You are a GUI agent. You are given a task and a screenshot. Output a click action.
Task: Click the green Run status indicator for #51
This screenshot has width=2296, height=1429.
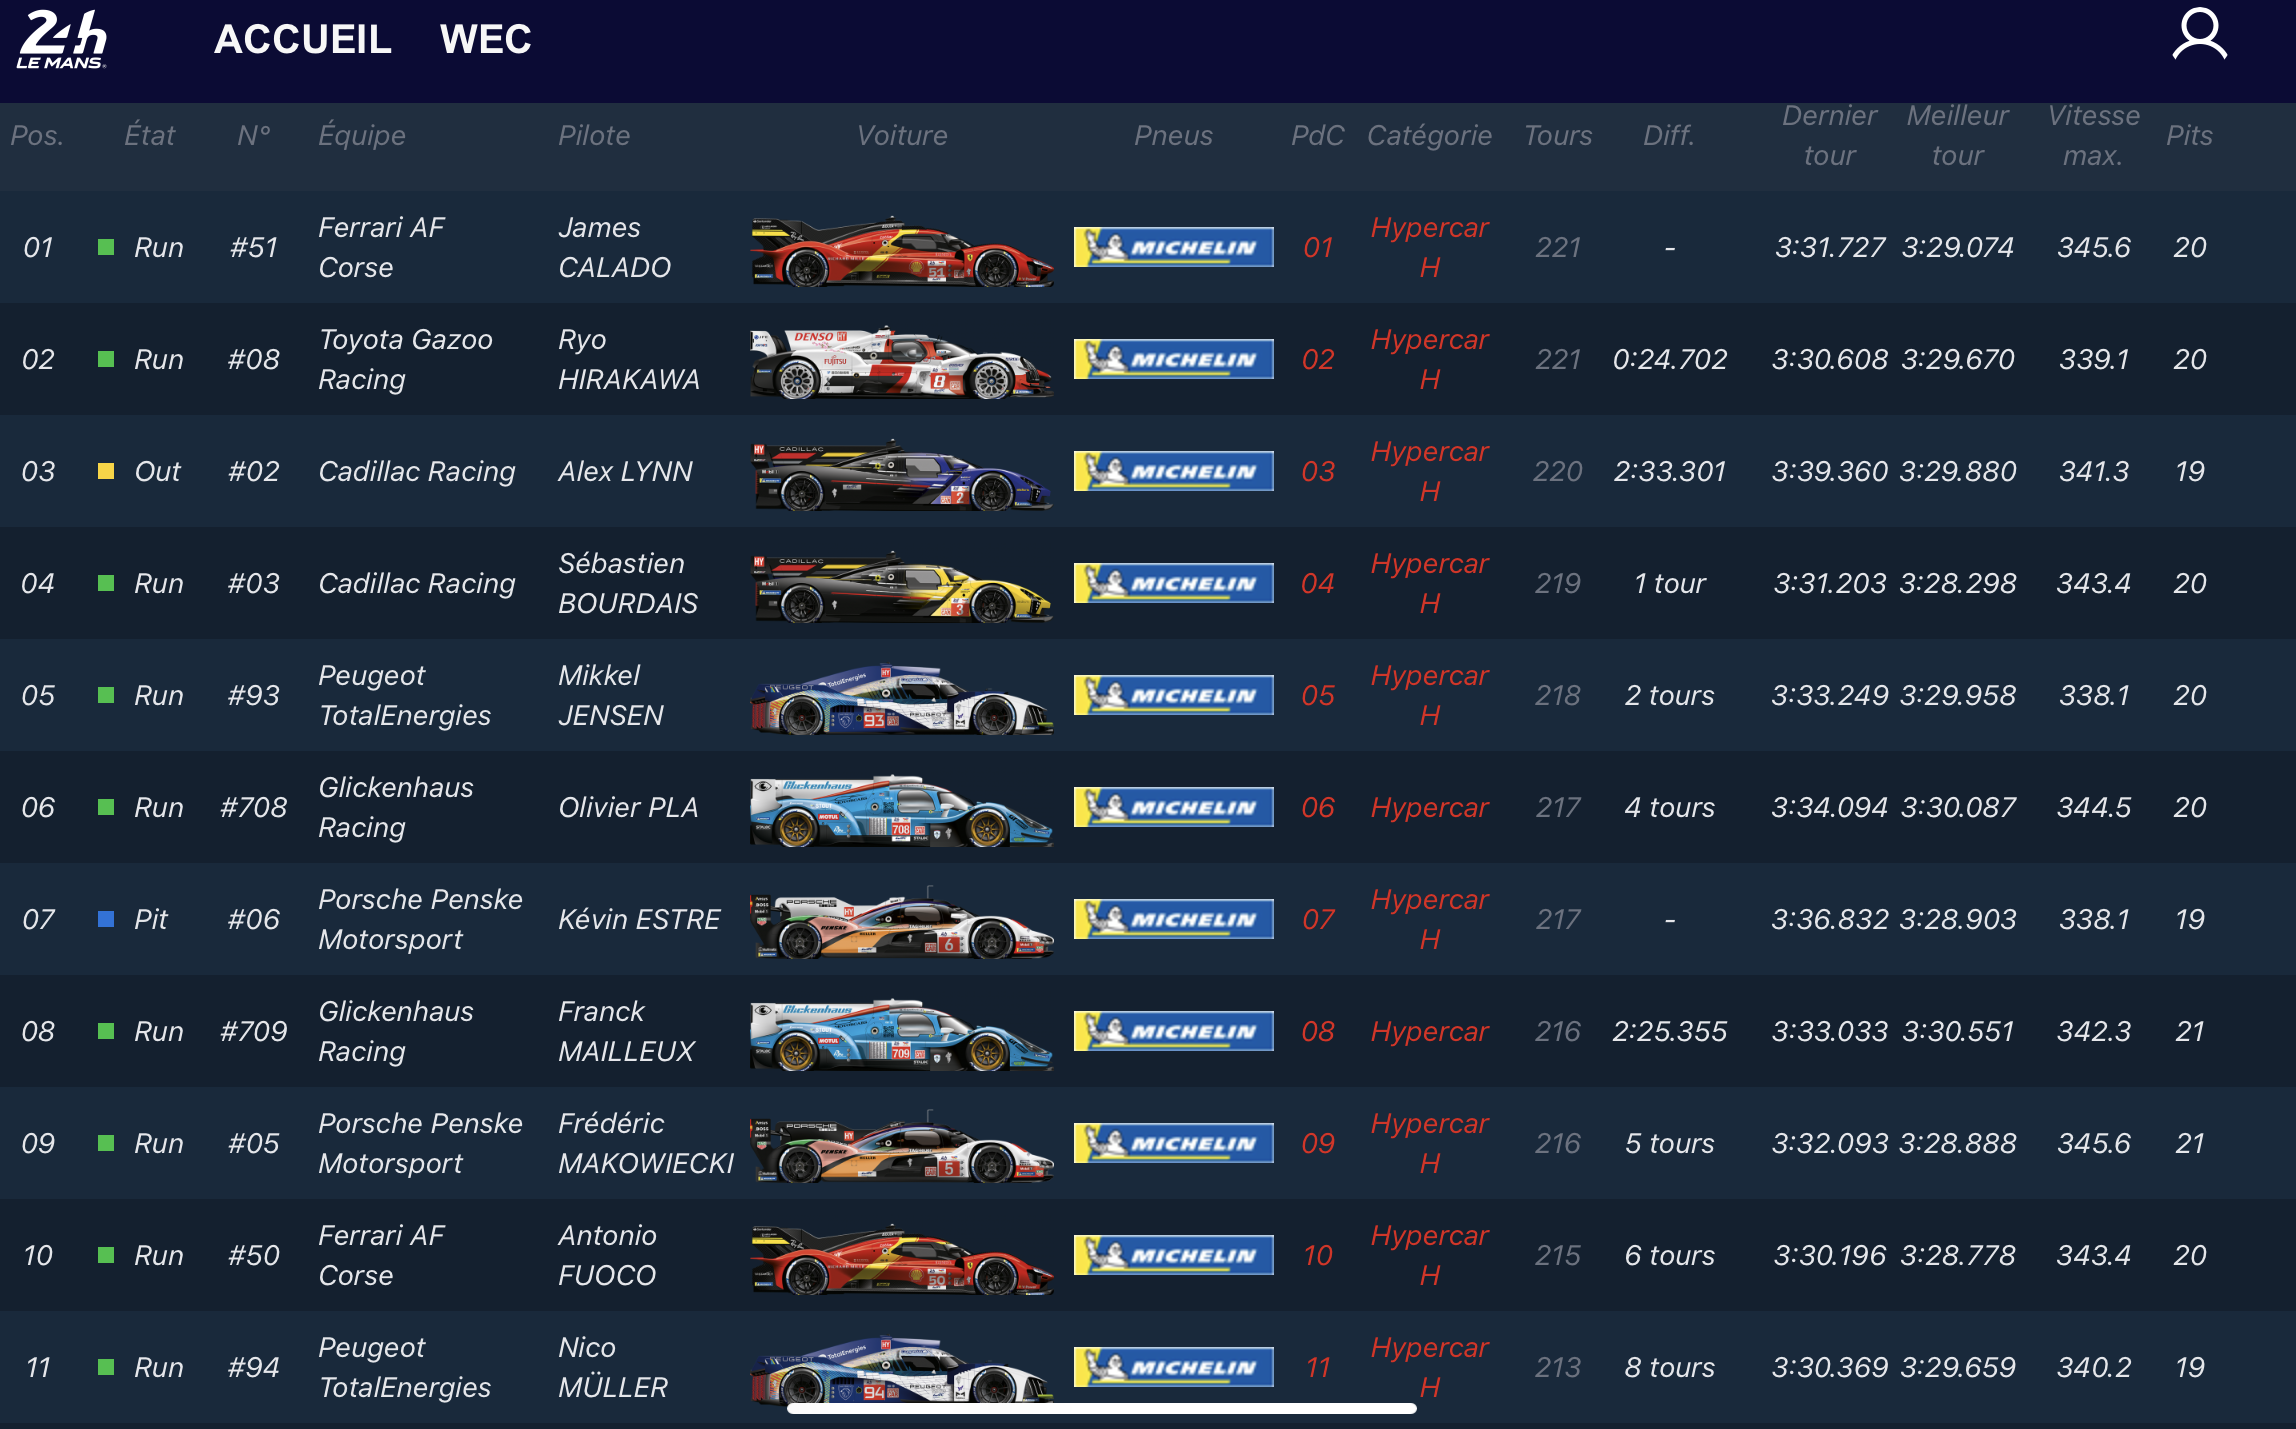[x=106, y=247]
